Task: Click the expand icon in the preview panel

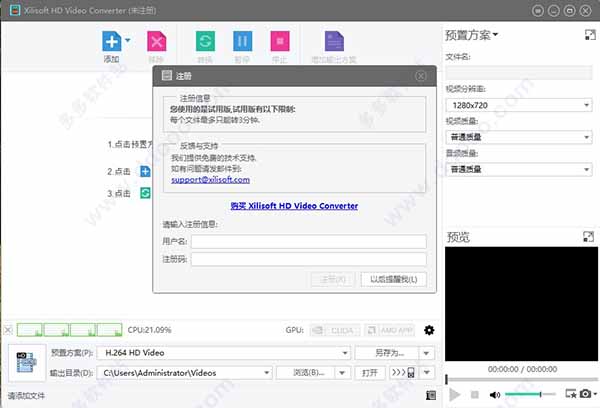Action: coord(589,237)
